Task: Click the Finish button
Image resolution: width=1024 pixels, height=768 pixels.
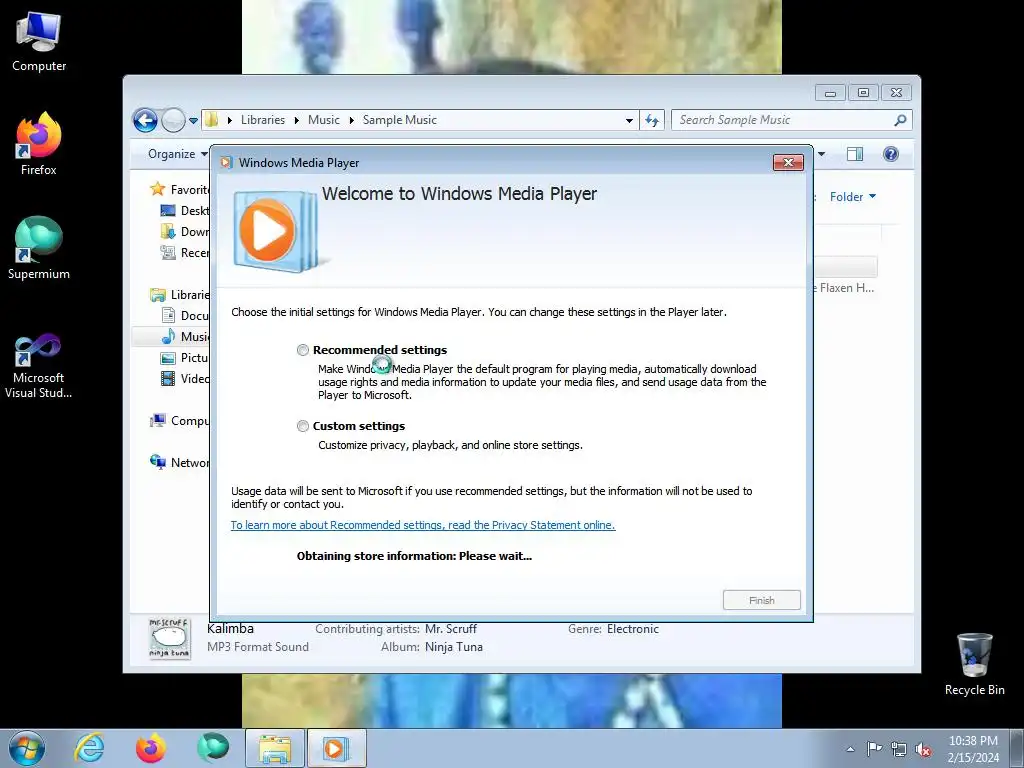Action: pyautogui.click(x=761, y=600)
